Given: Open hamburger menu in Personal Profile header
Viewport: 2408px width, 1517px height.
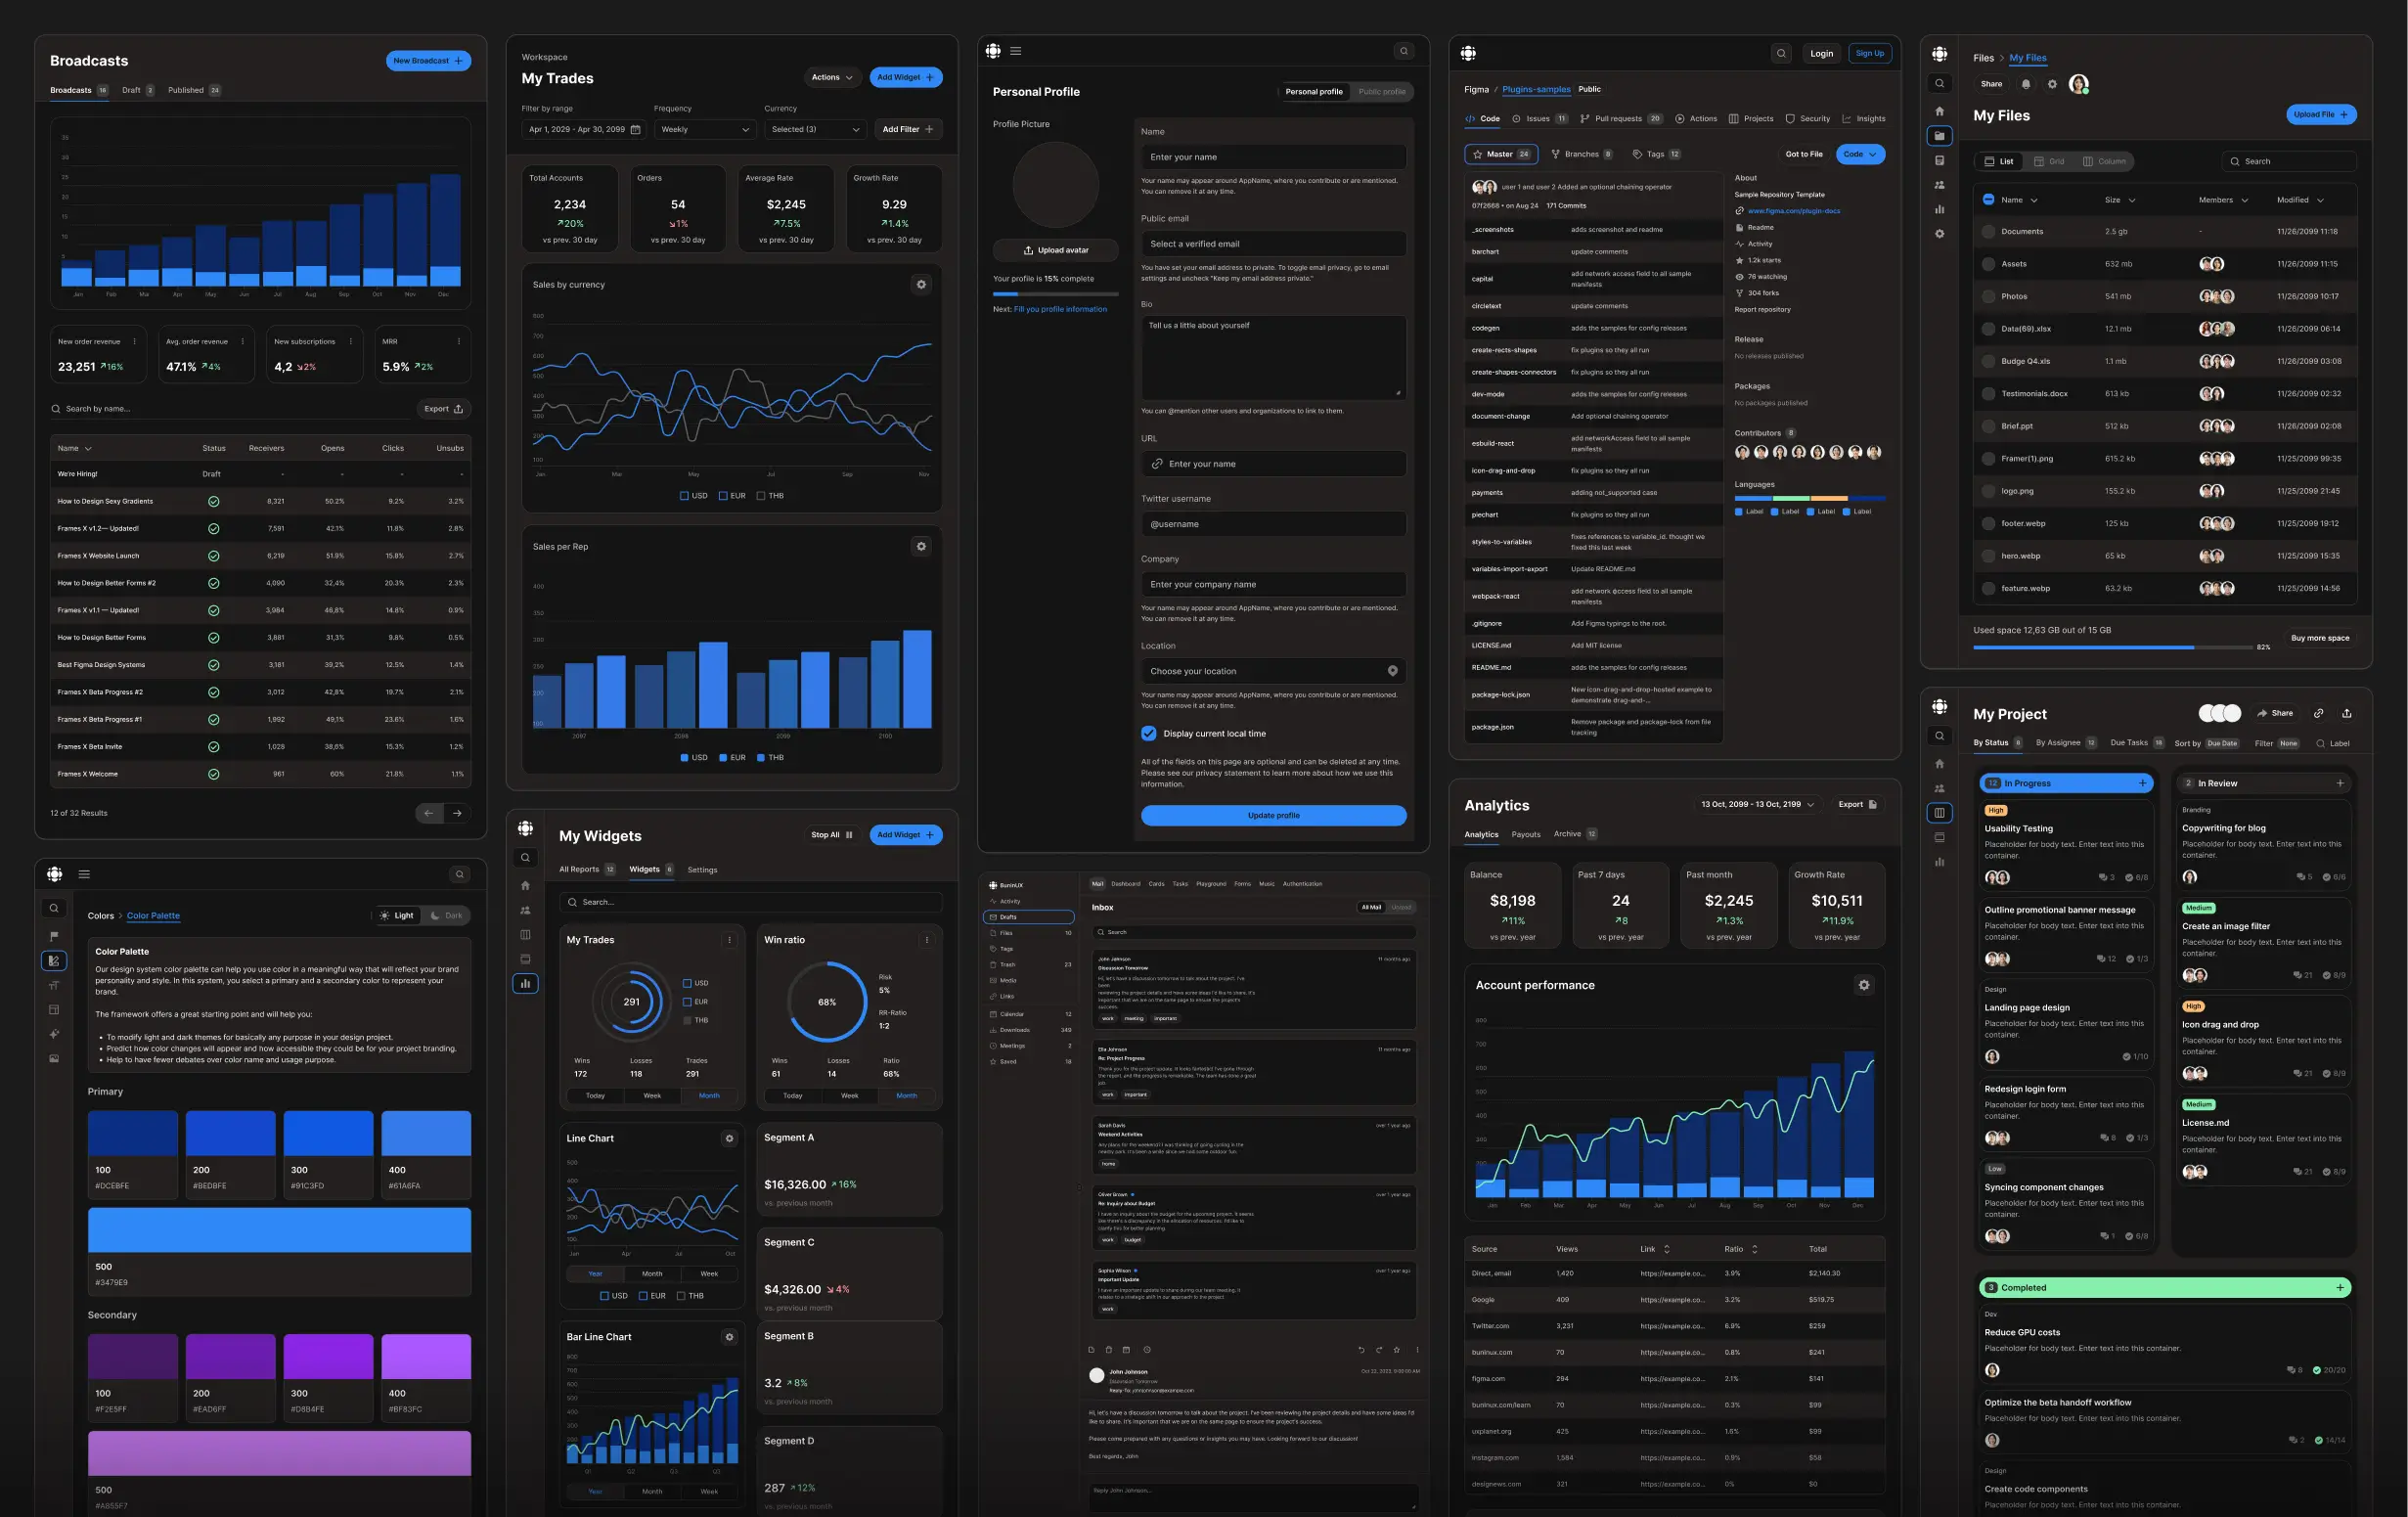Looking at the screenshot, I should click(x=1016, y=51).
